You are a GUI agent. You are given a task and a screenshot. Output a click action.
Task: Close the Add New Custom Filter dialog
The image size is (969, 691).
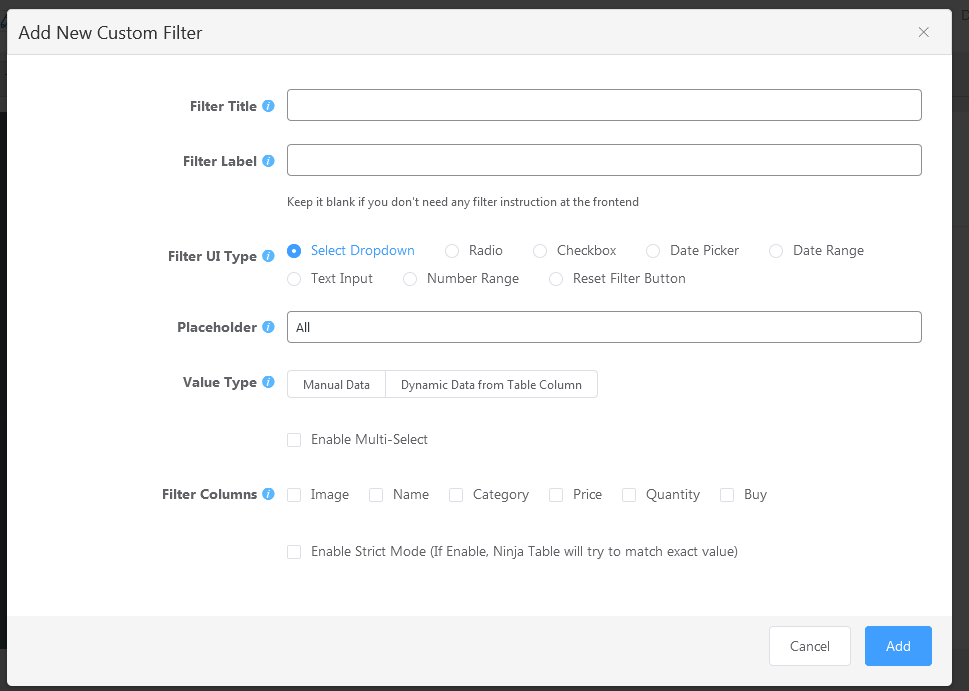tap(923, 32)
